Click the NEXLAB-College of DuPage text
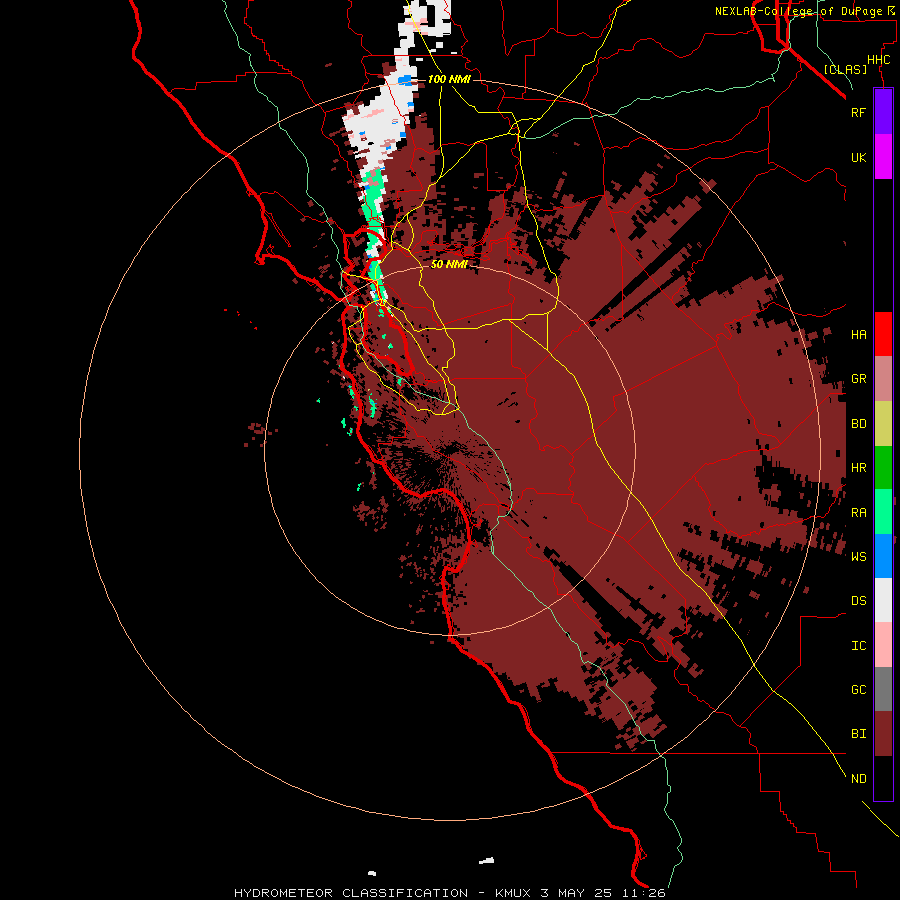900x900 pixels. click(x=798, y=11)
